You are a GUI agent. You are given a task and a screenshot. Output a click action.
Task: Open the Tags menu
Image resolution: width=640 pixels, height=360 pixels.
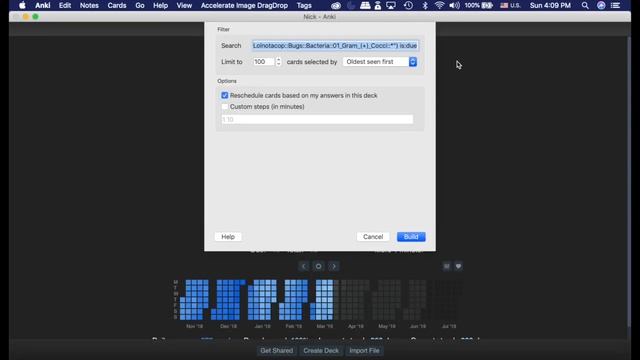coord(304,5)
